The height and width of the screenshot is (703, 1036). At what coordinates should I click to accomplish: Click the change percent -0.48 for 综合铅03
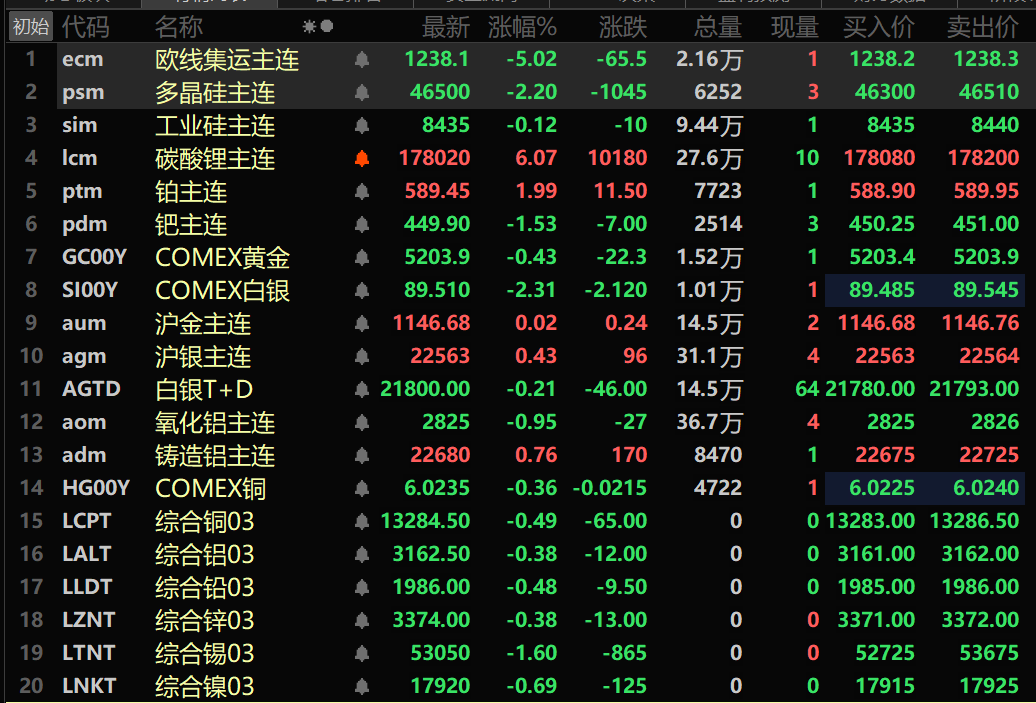(x=531, y=587)
